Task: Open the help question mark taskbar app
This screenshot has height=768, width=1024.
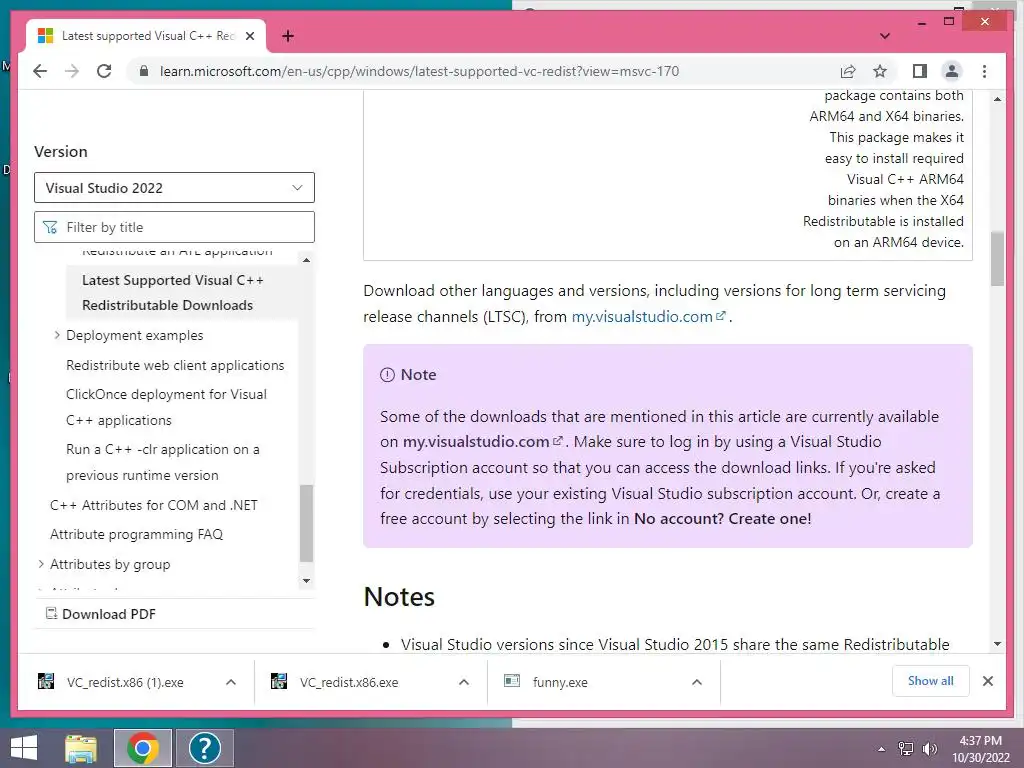Action: pyautogui.click(x=204, y=748)
